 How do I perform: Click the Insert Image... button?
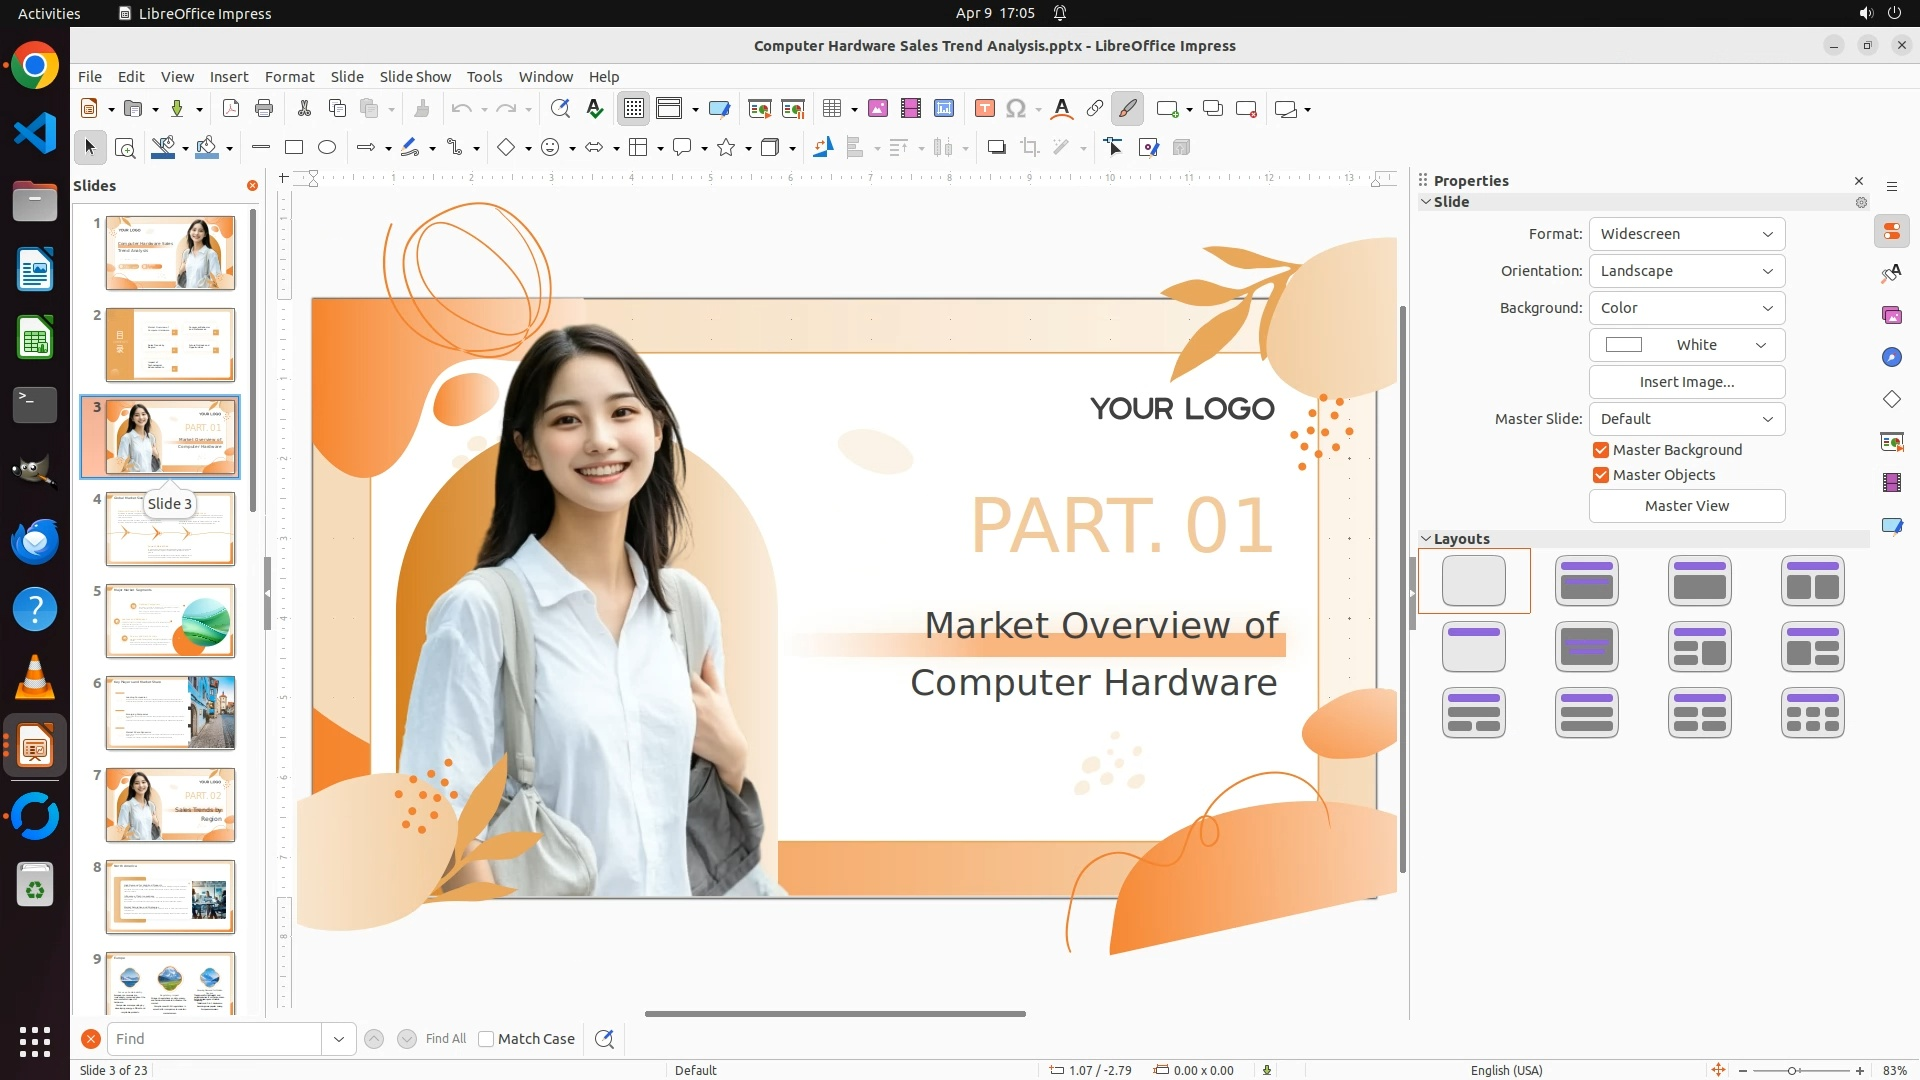pos(1686,382)
